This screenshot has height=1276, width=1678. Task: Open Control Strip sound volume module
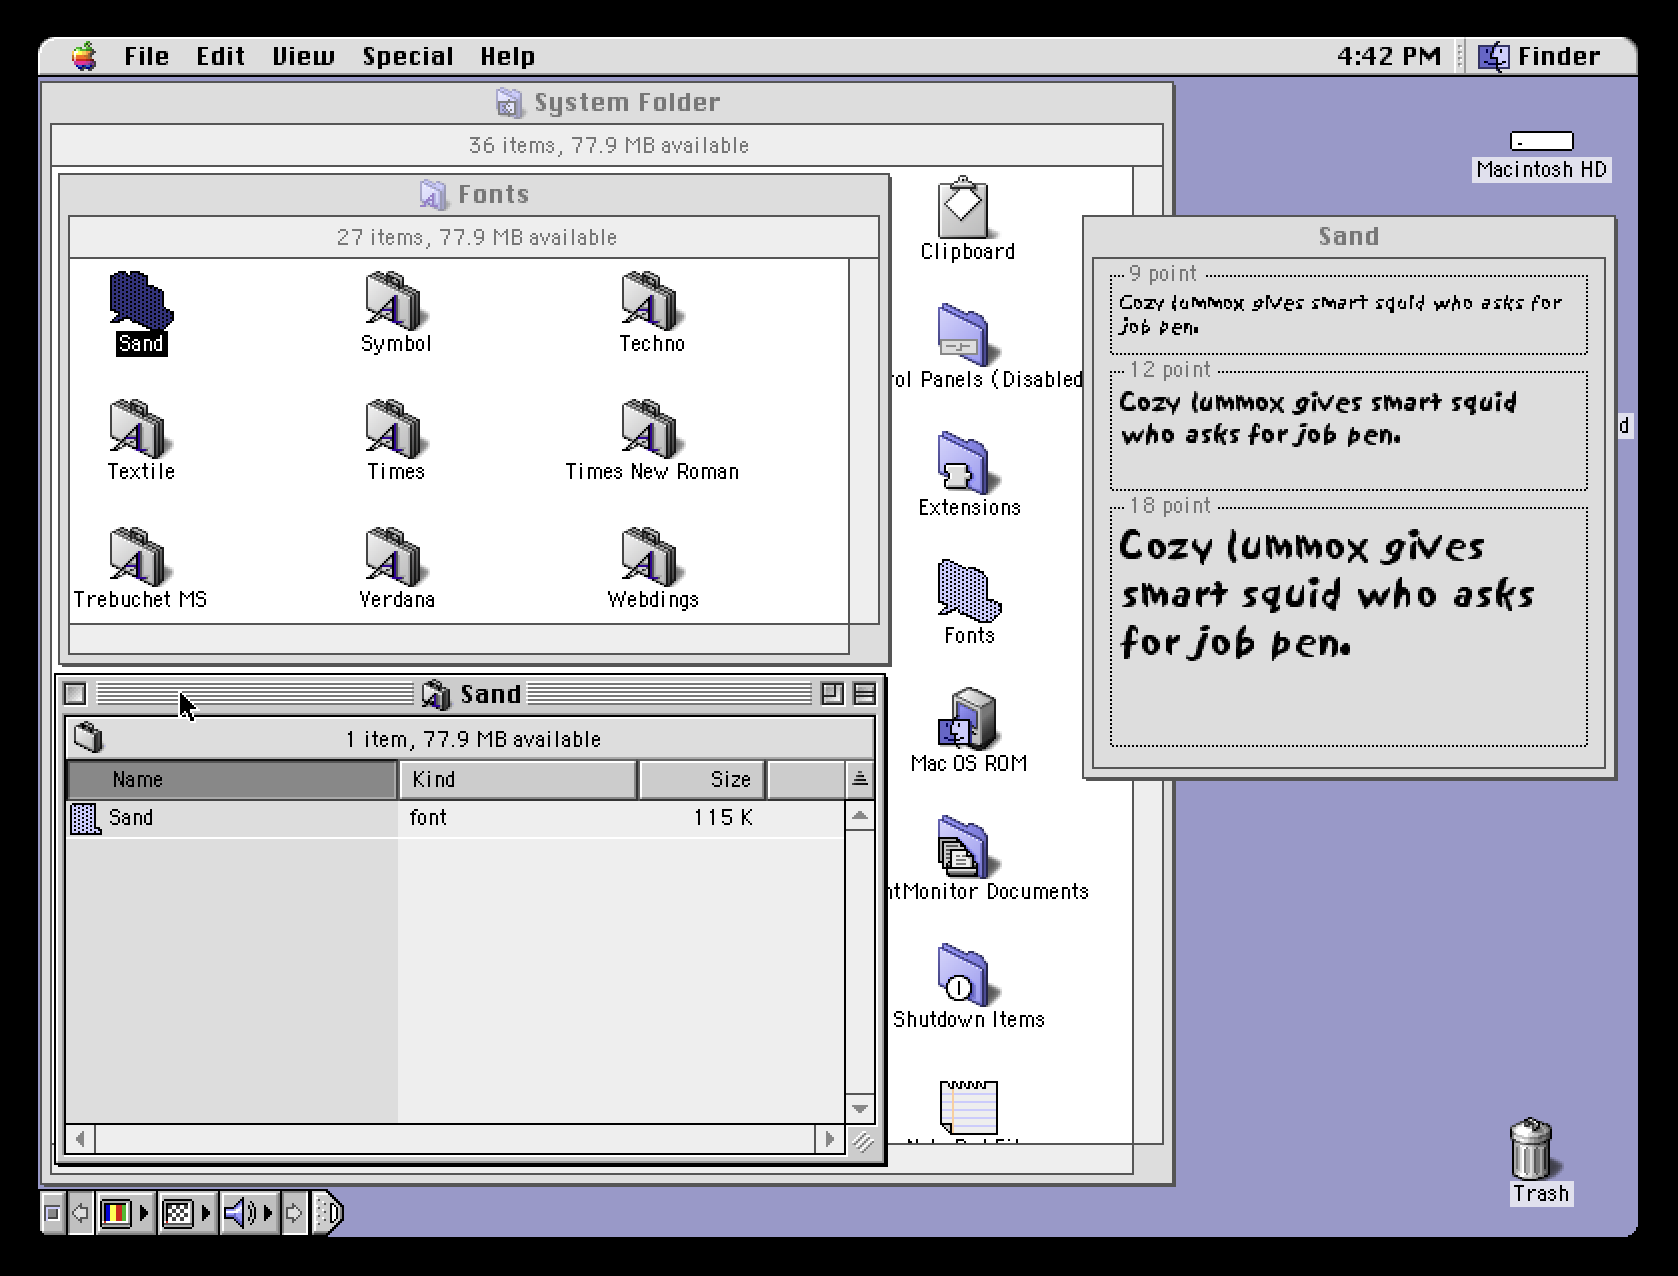[239, 1214]
